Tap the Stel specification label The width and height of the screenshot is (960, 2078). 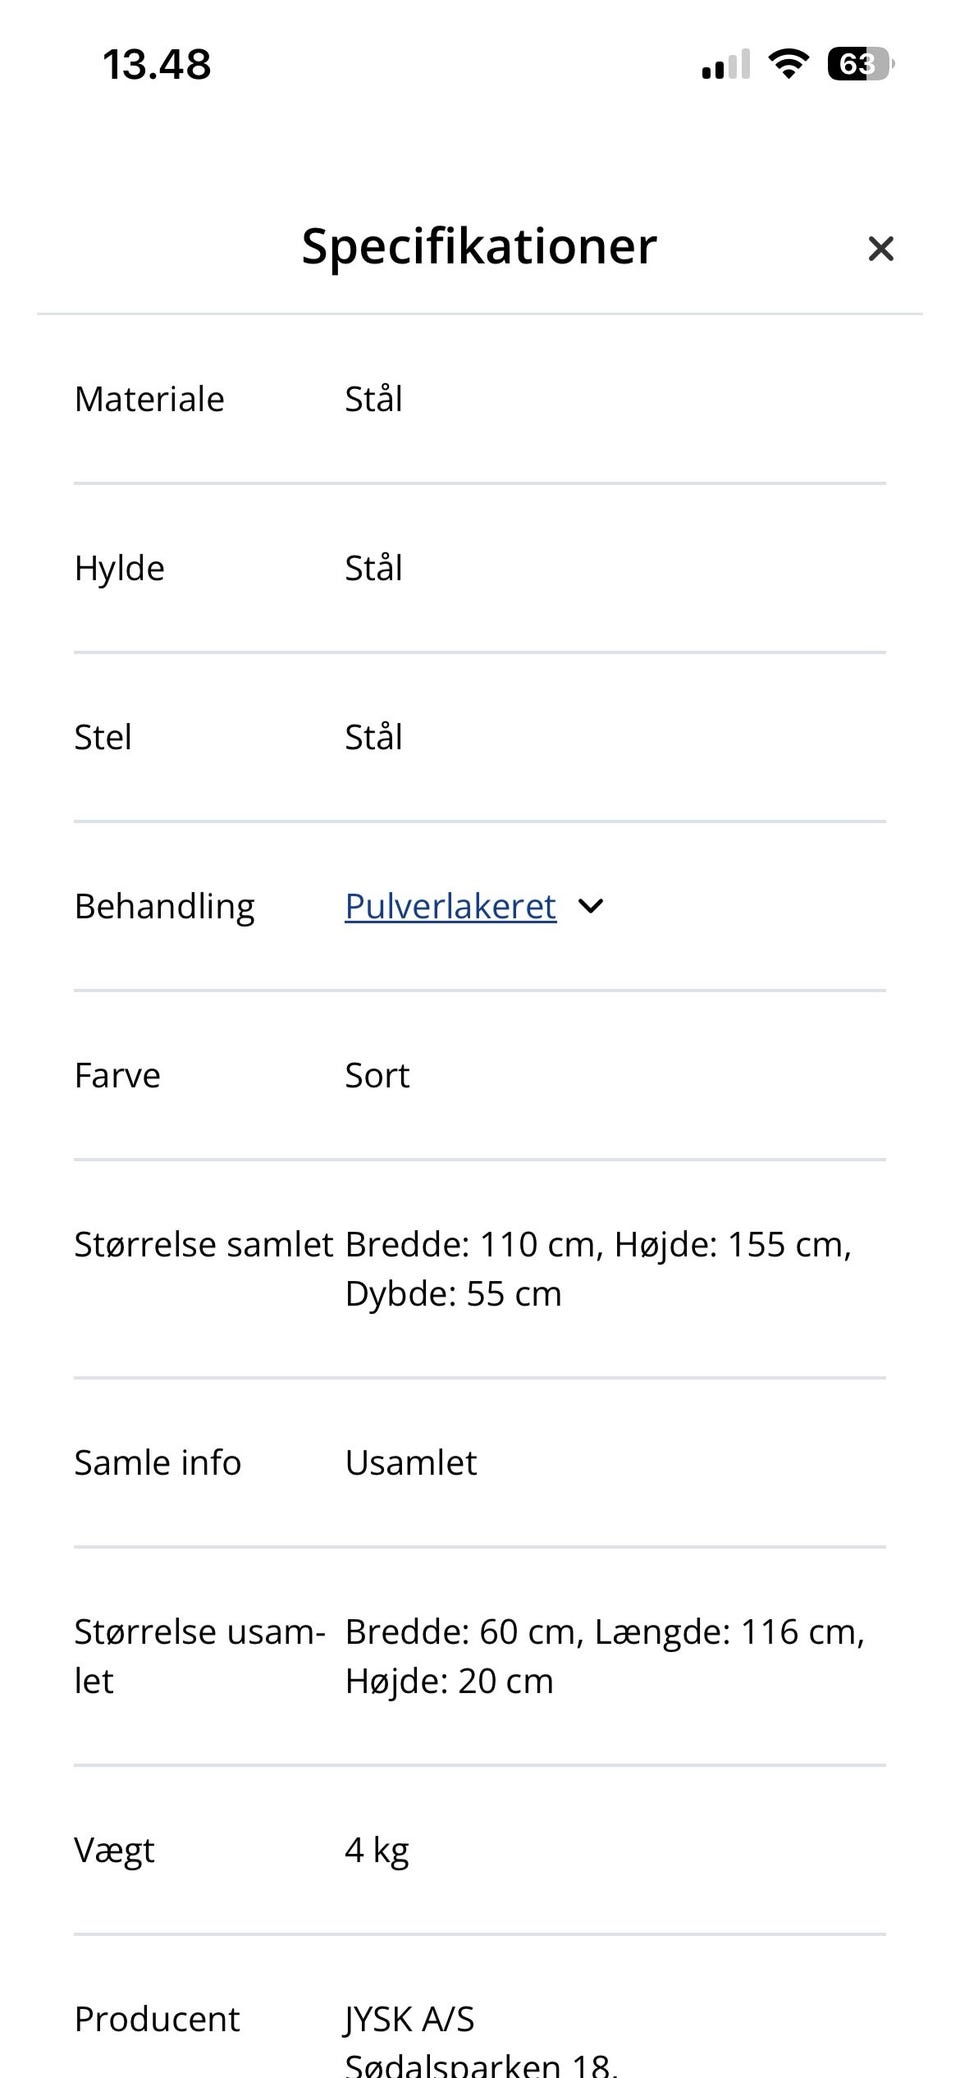coord(103,737)
